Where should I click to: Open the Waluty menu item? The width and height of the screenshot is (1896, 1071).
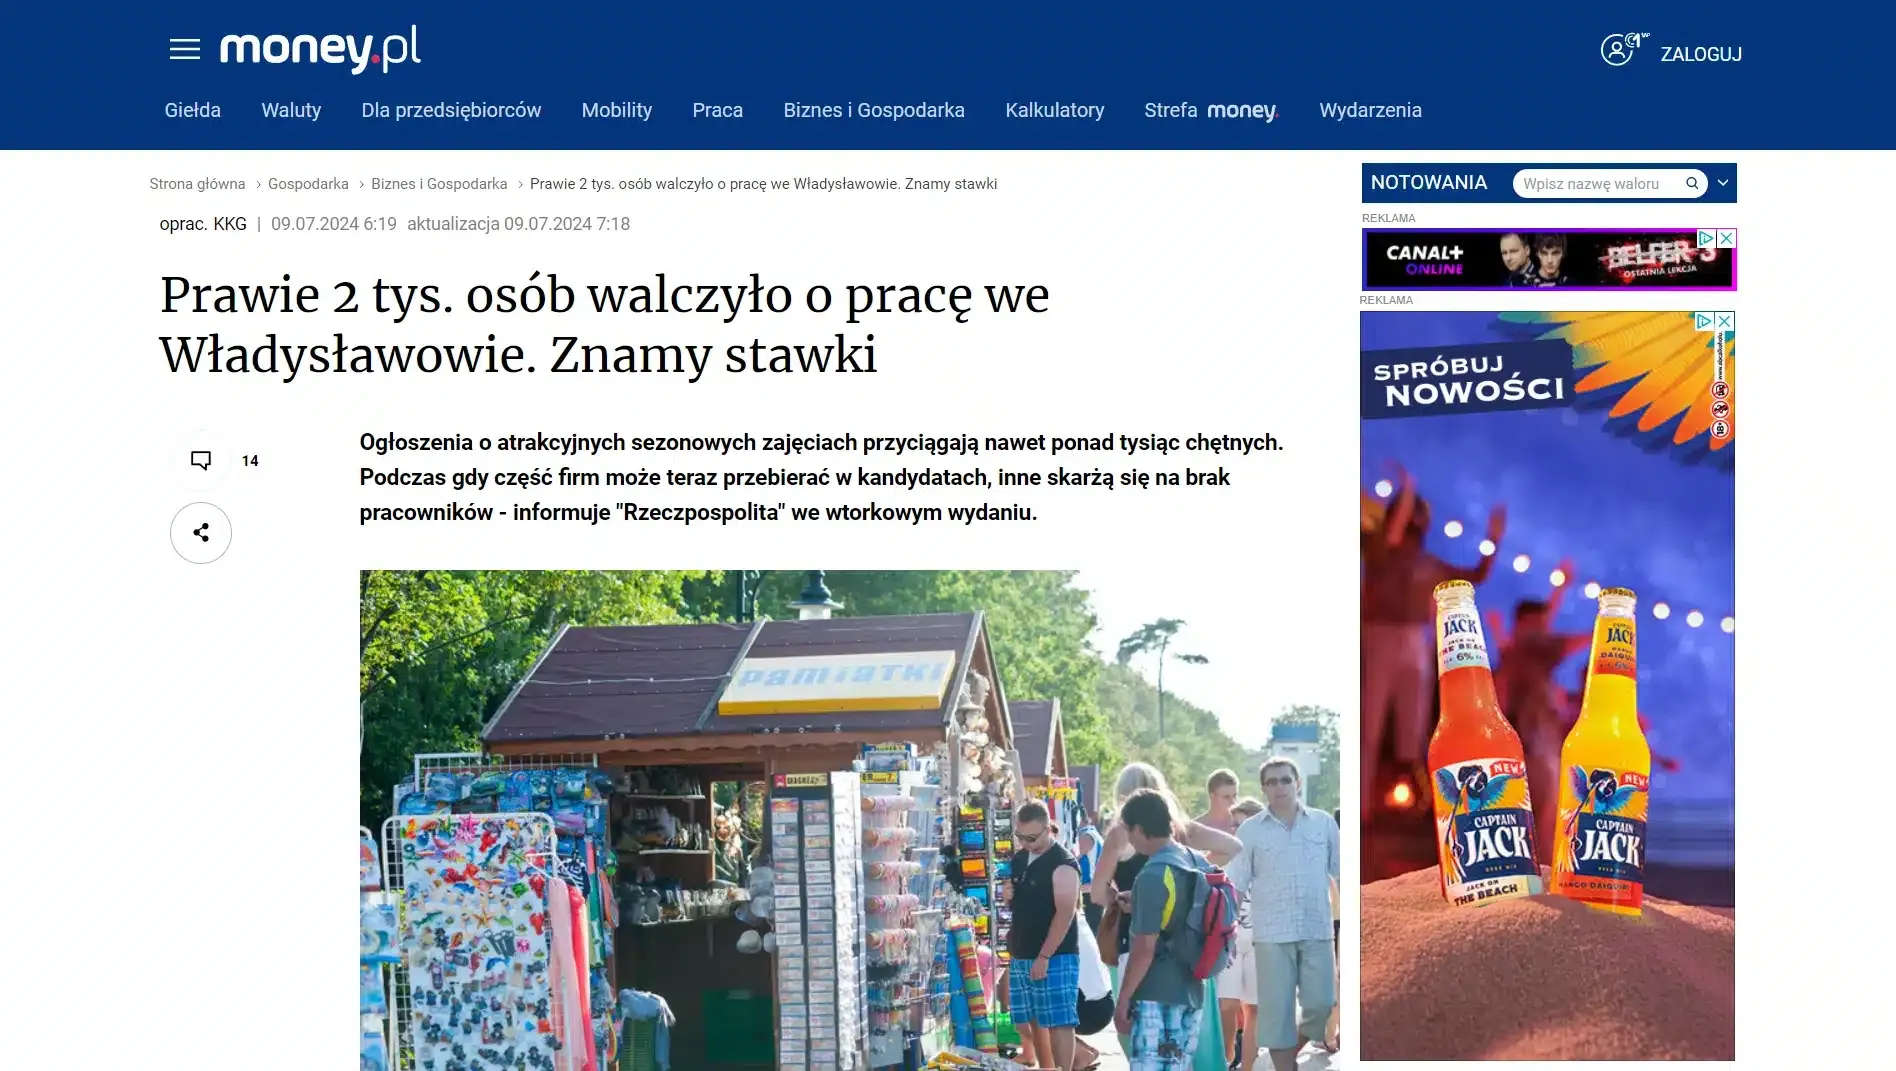(x=291, y=110)
